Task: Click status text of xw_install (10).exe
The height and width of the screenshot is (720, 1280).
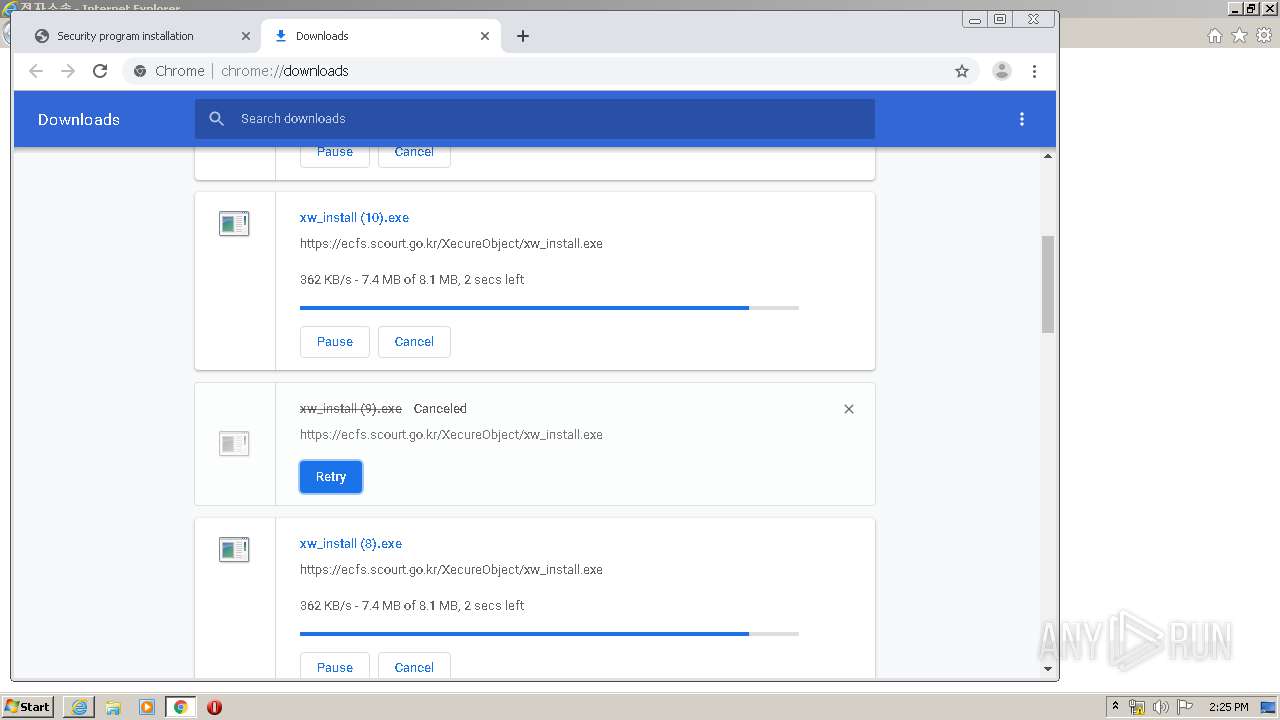Action: pyautogui.click(x=412, y=280)
